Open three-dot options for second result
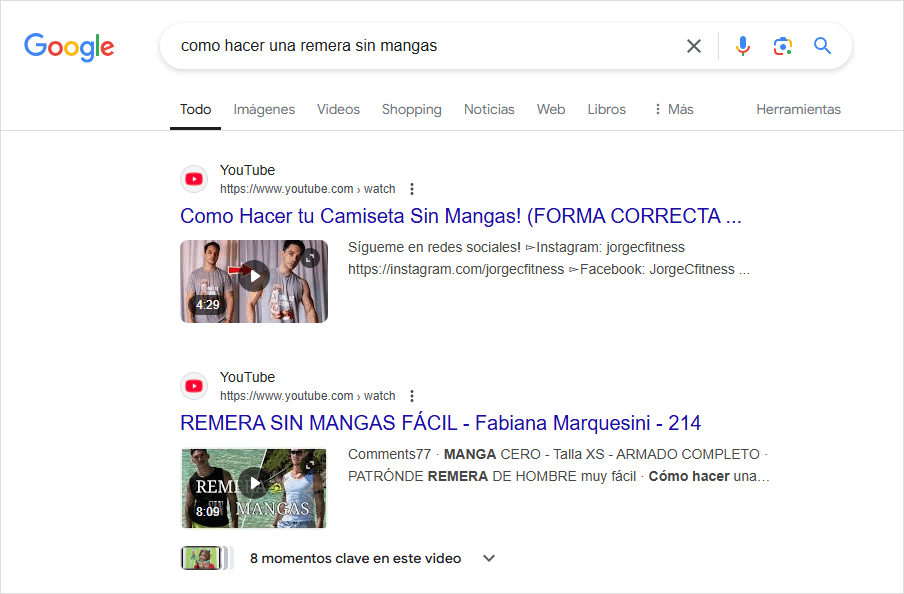This screenshot has height=594, width=904. [412, 396]
